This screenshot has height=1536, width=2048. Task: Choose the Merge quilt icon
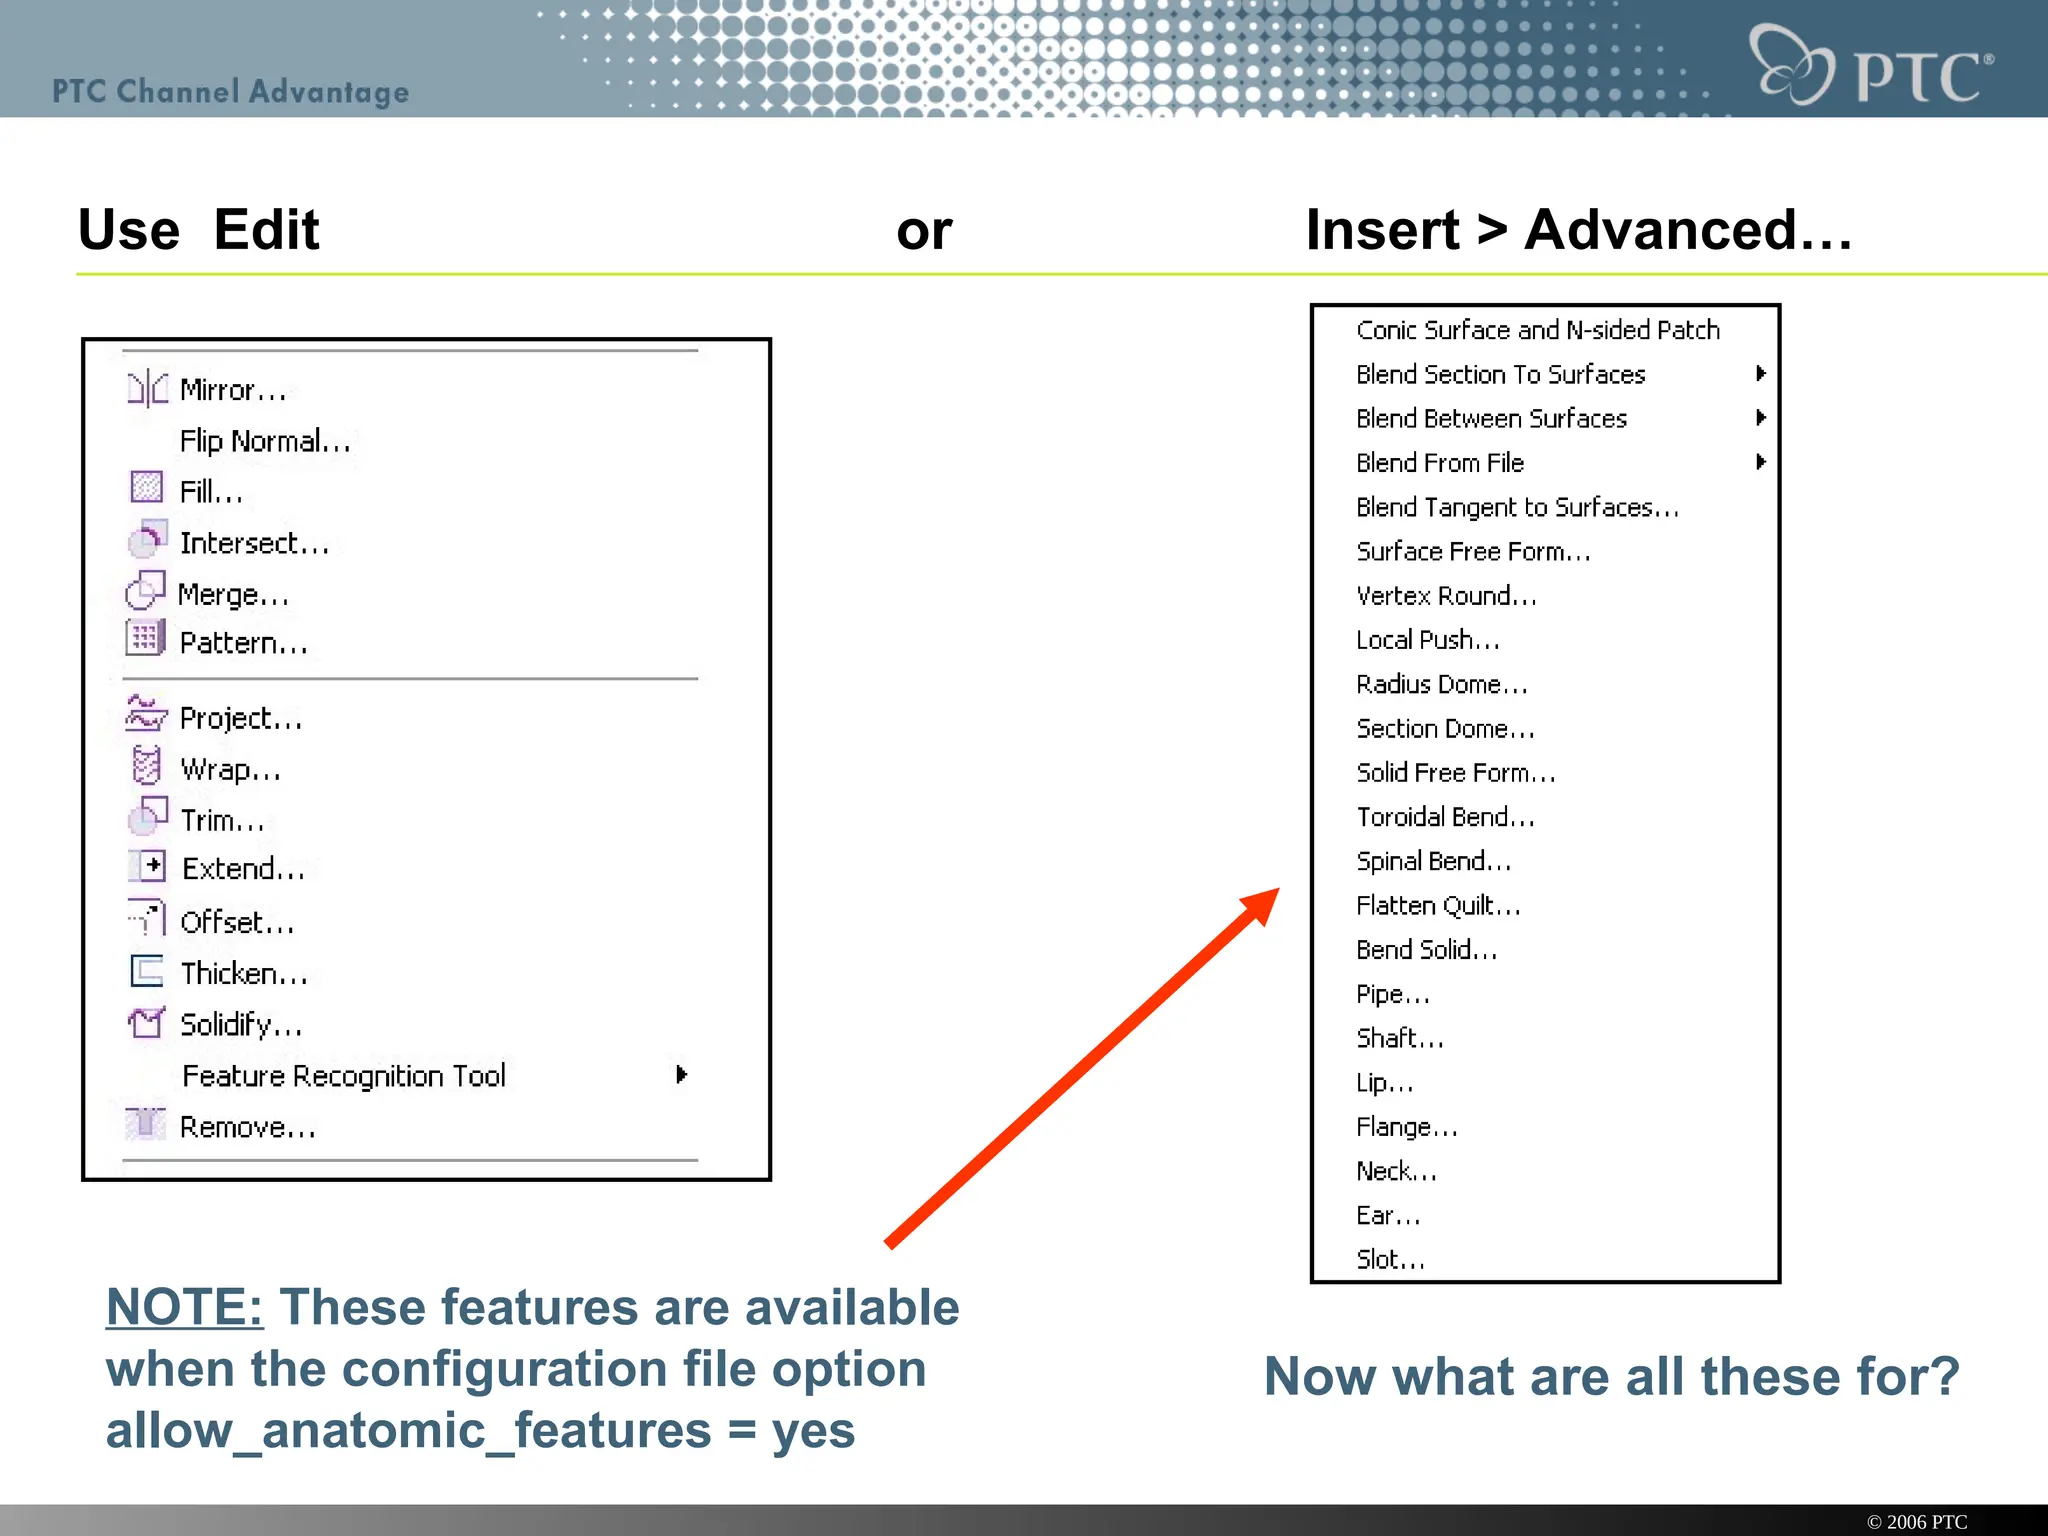tap(145, 591)
